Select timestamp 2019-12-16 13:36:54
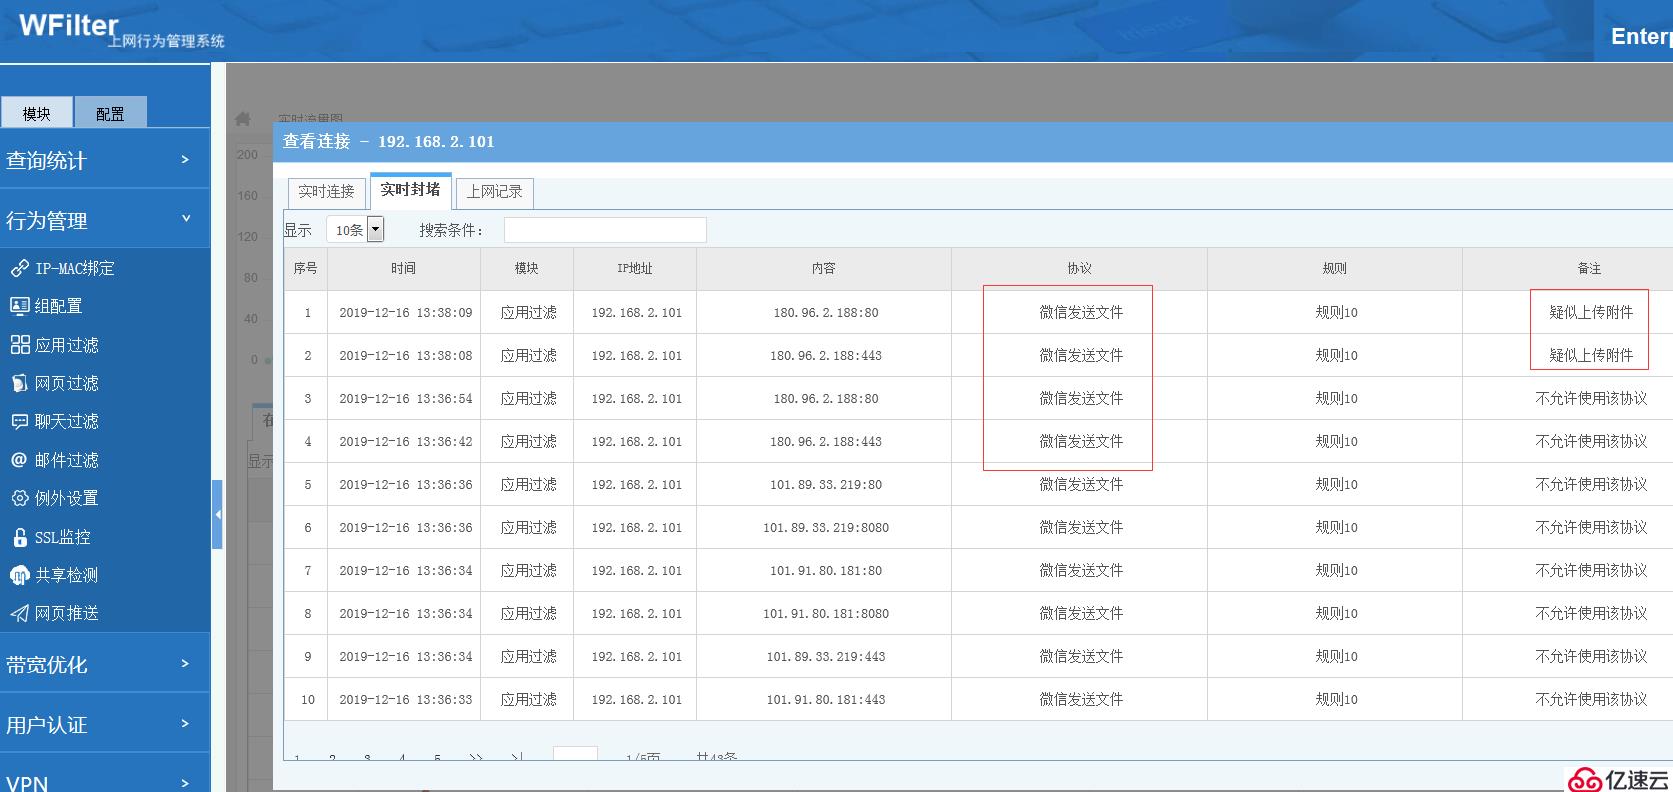This screenshot has width=1673, height=792. [405, 398]
